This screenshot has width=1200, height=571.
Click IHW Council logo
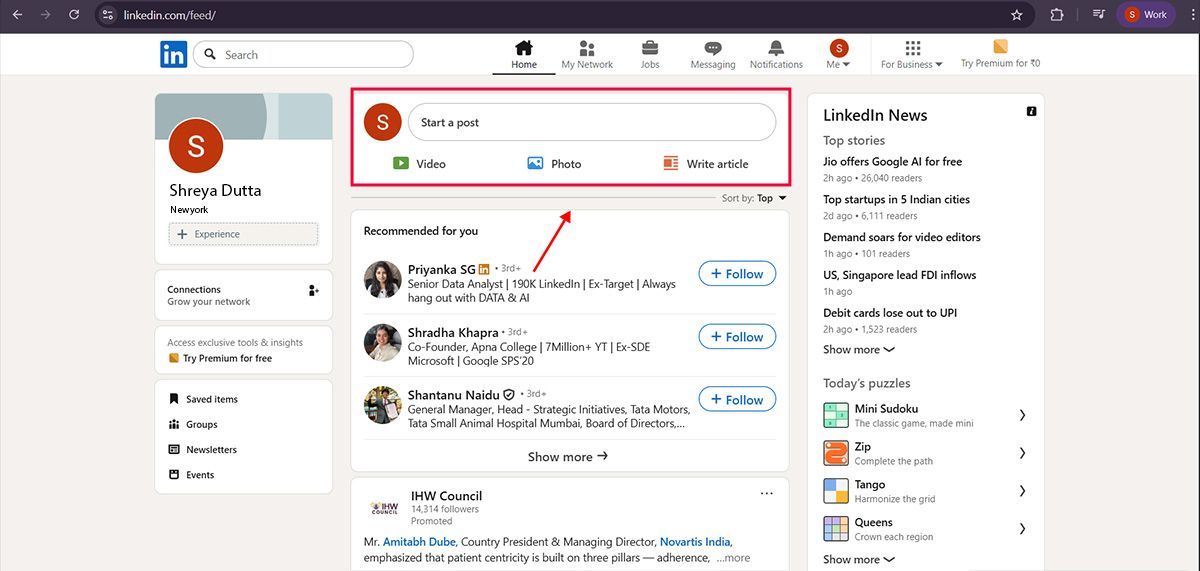point(384,507)
